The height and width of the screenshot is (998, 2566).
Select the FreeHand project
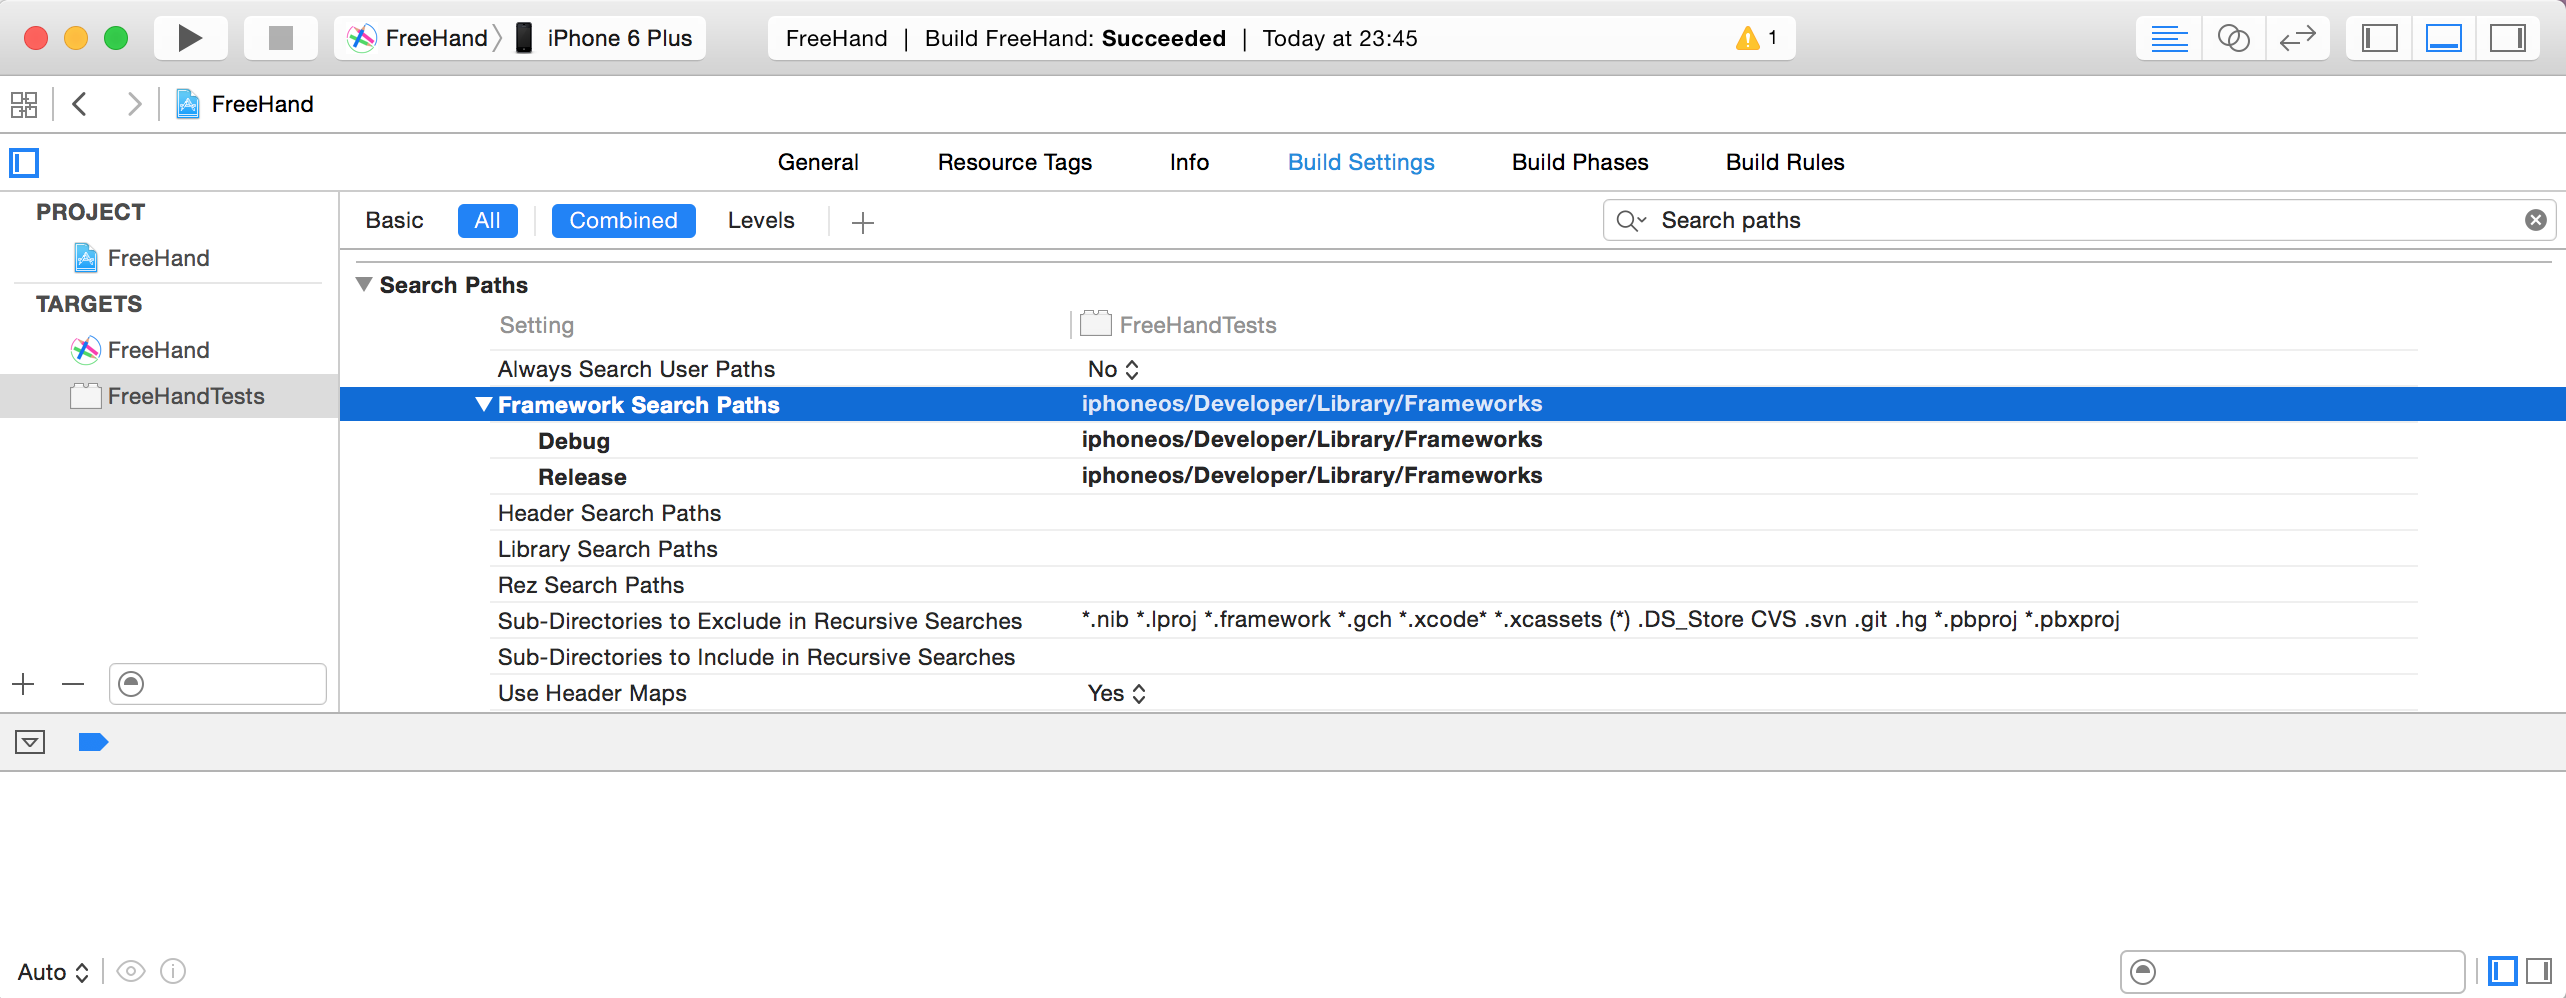pos(142,258)
